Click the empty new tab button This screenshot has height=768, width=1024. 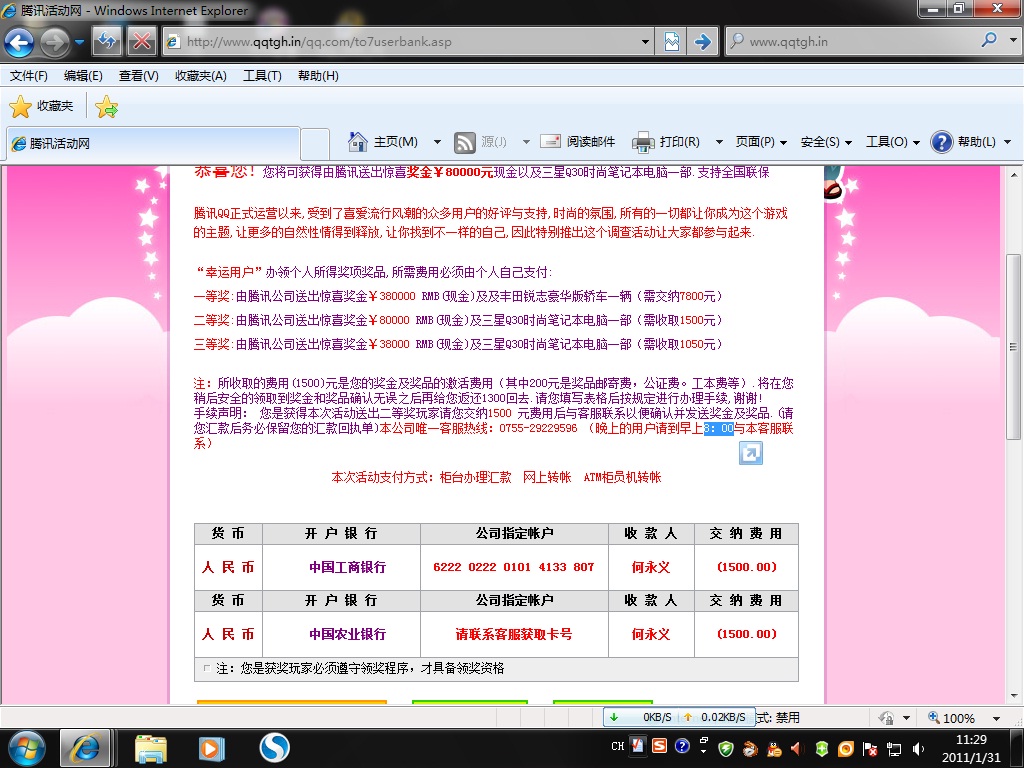pos(315,144)
